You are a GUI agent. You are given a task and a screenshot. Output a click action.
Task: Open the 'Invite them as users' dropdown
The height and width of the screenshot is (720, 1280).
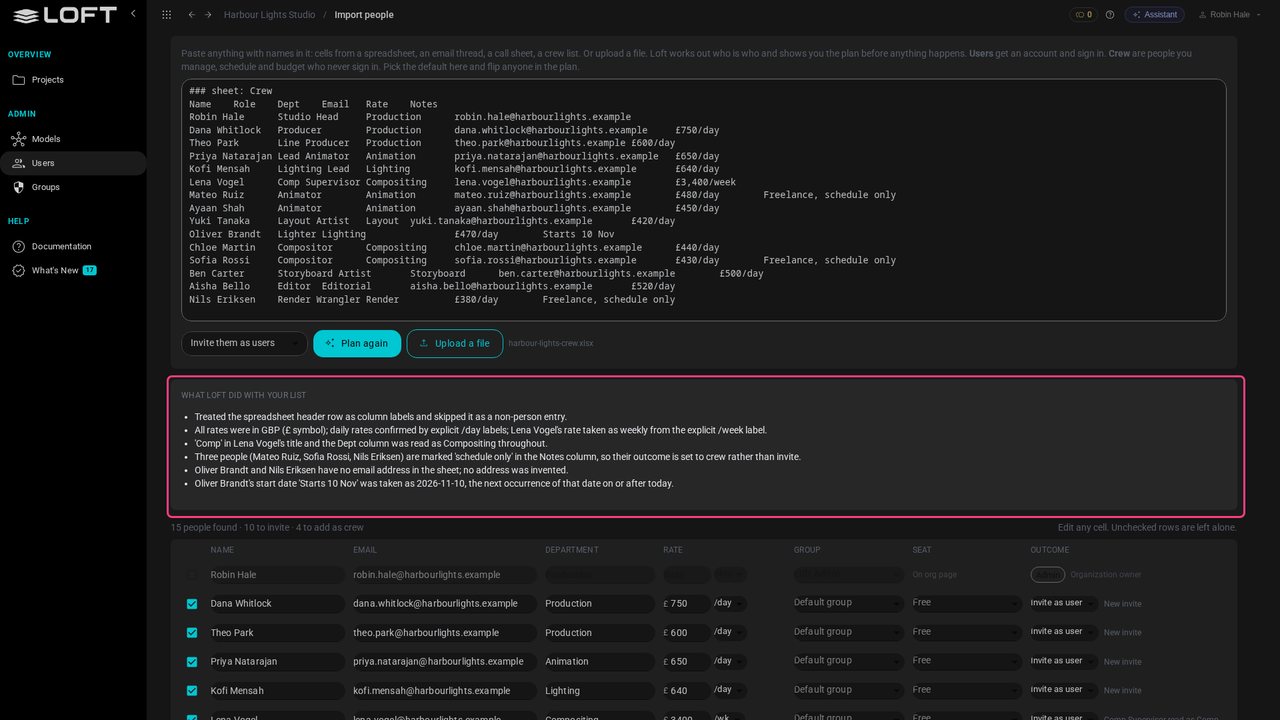point(244,343)
